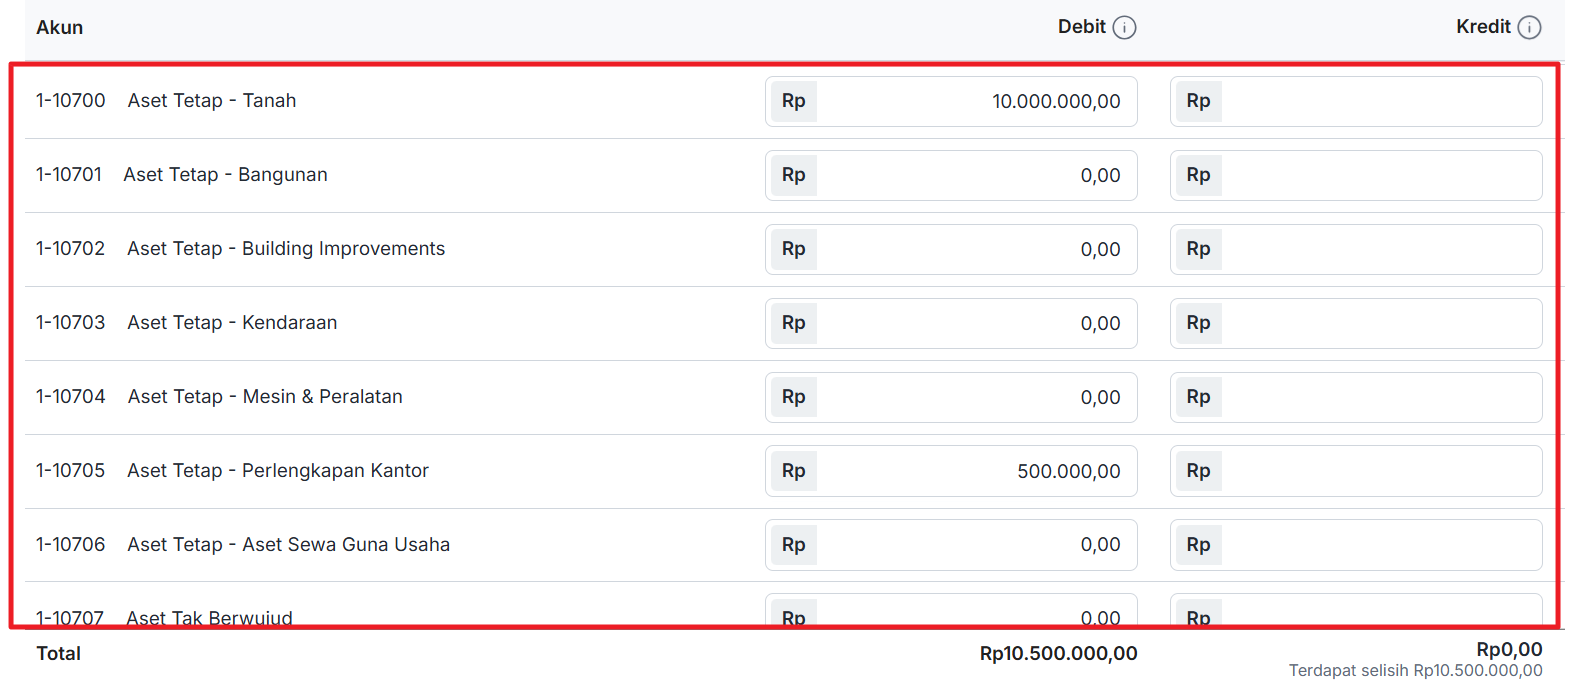Click the Kredit info icon
Image resolution: width=1577 pixels, height=687 pixels.
[x=1529, y=28]
